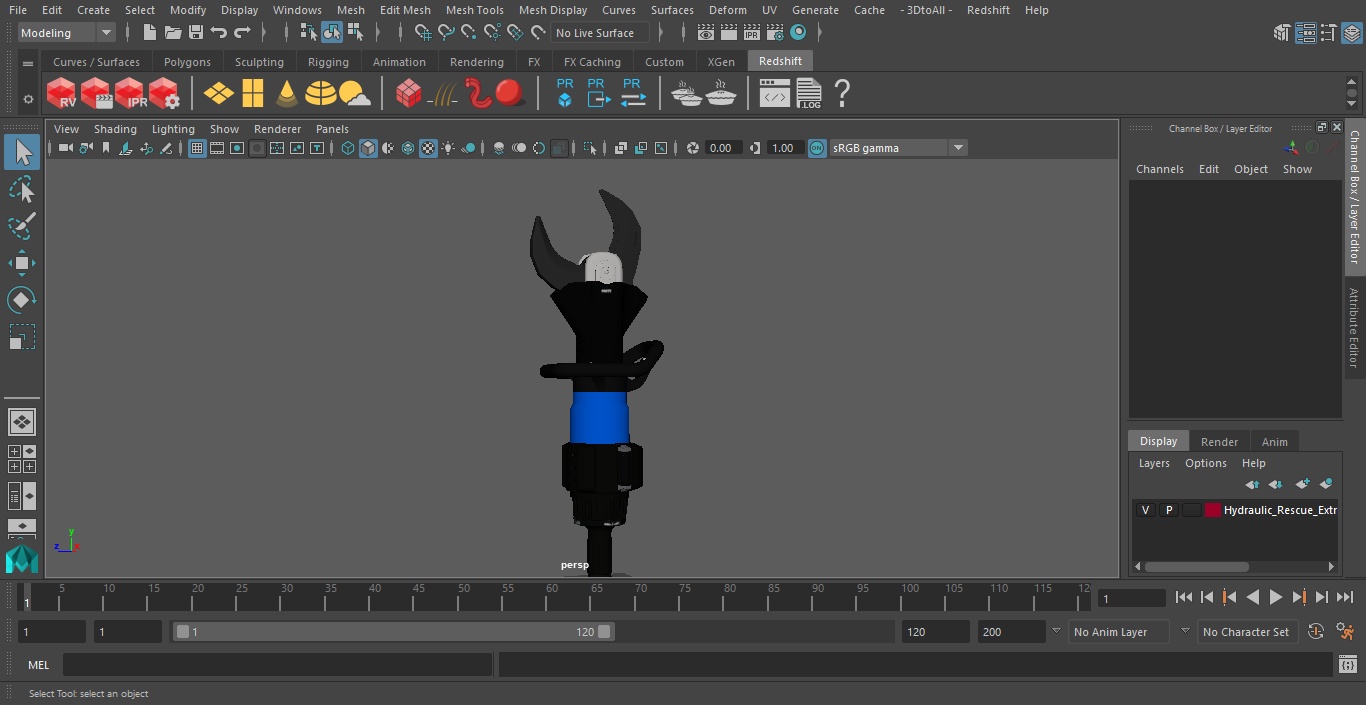Click the Animation preferences running-man icon

[x=1345, y=631]
